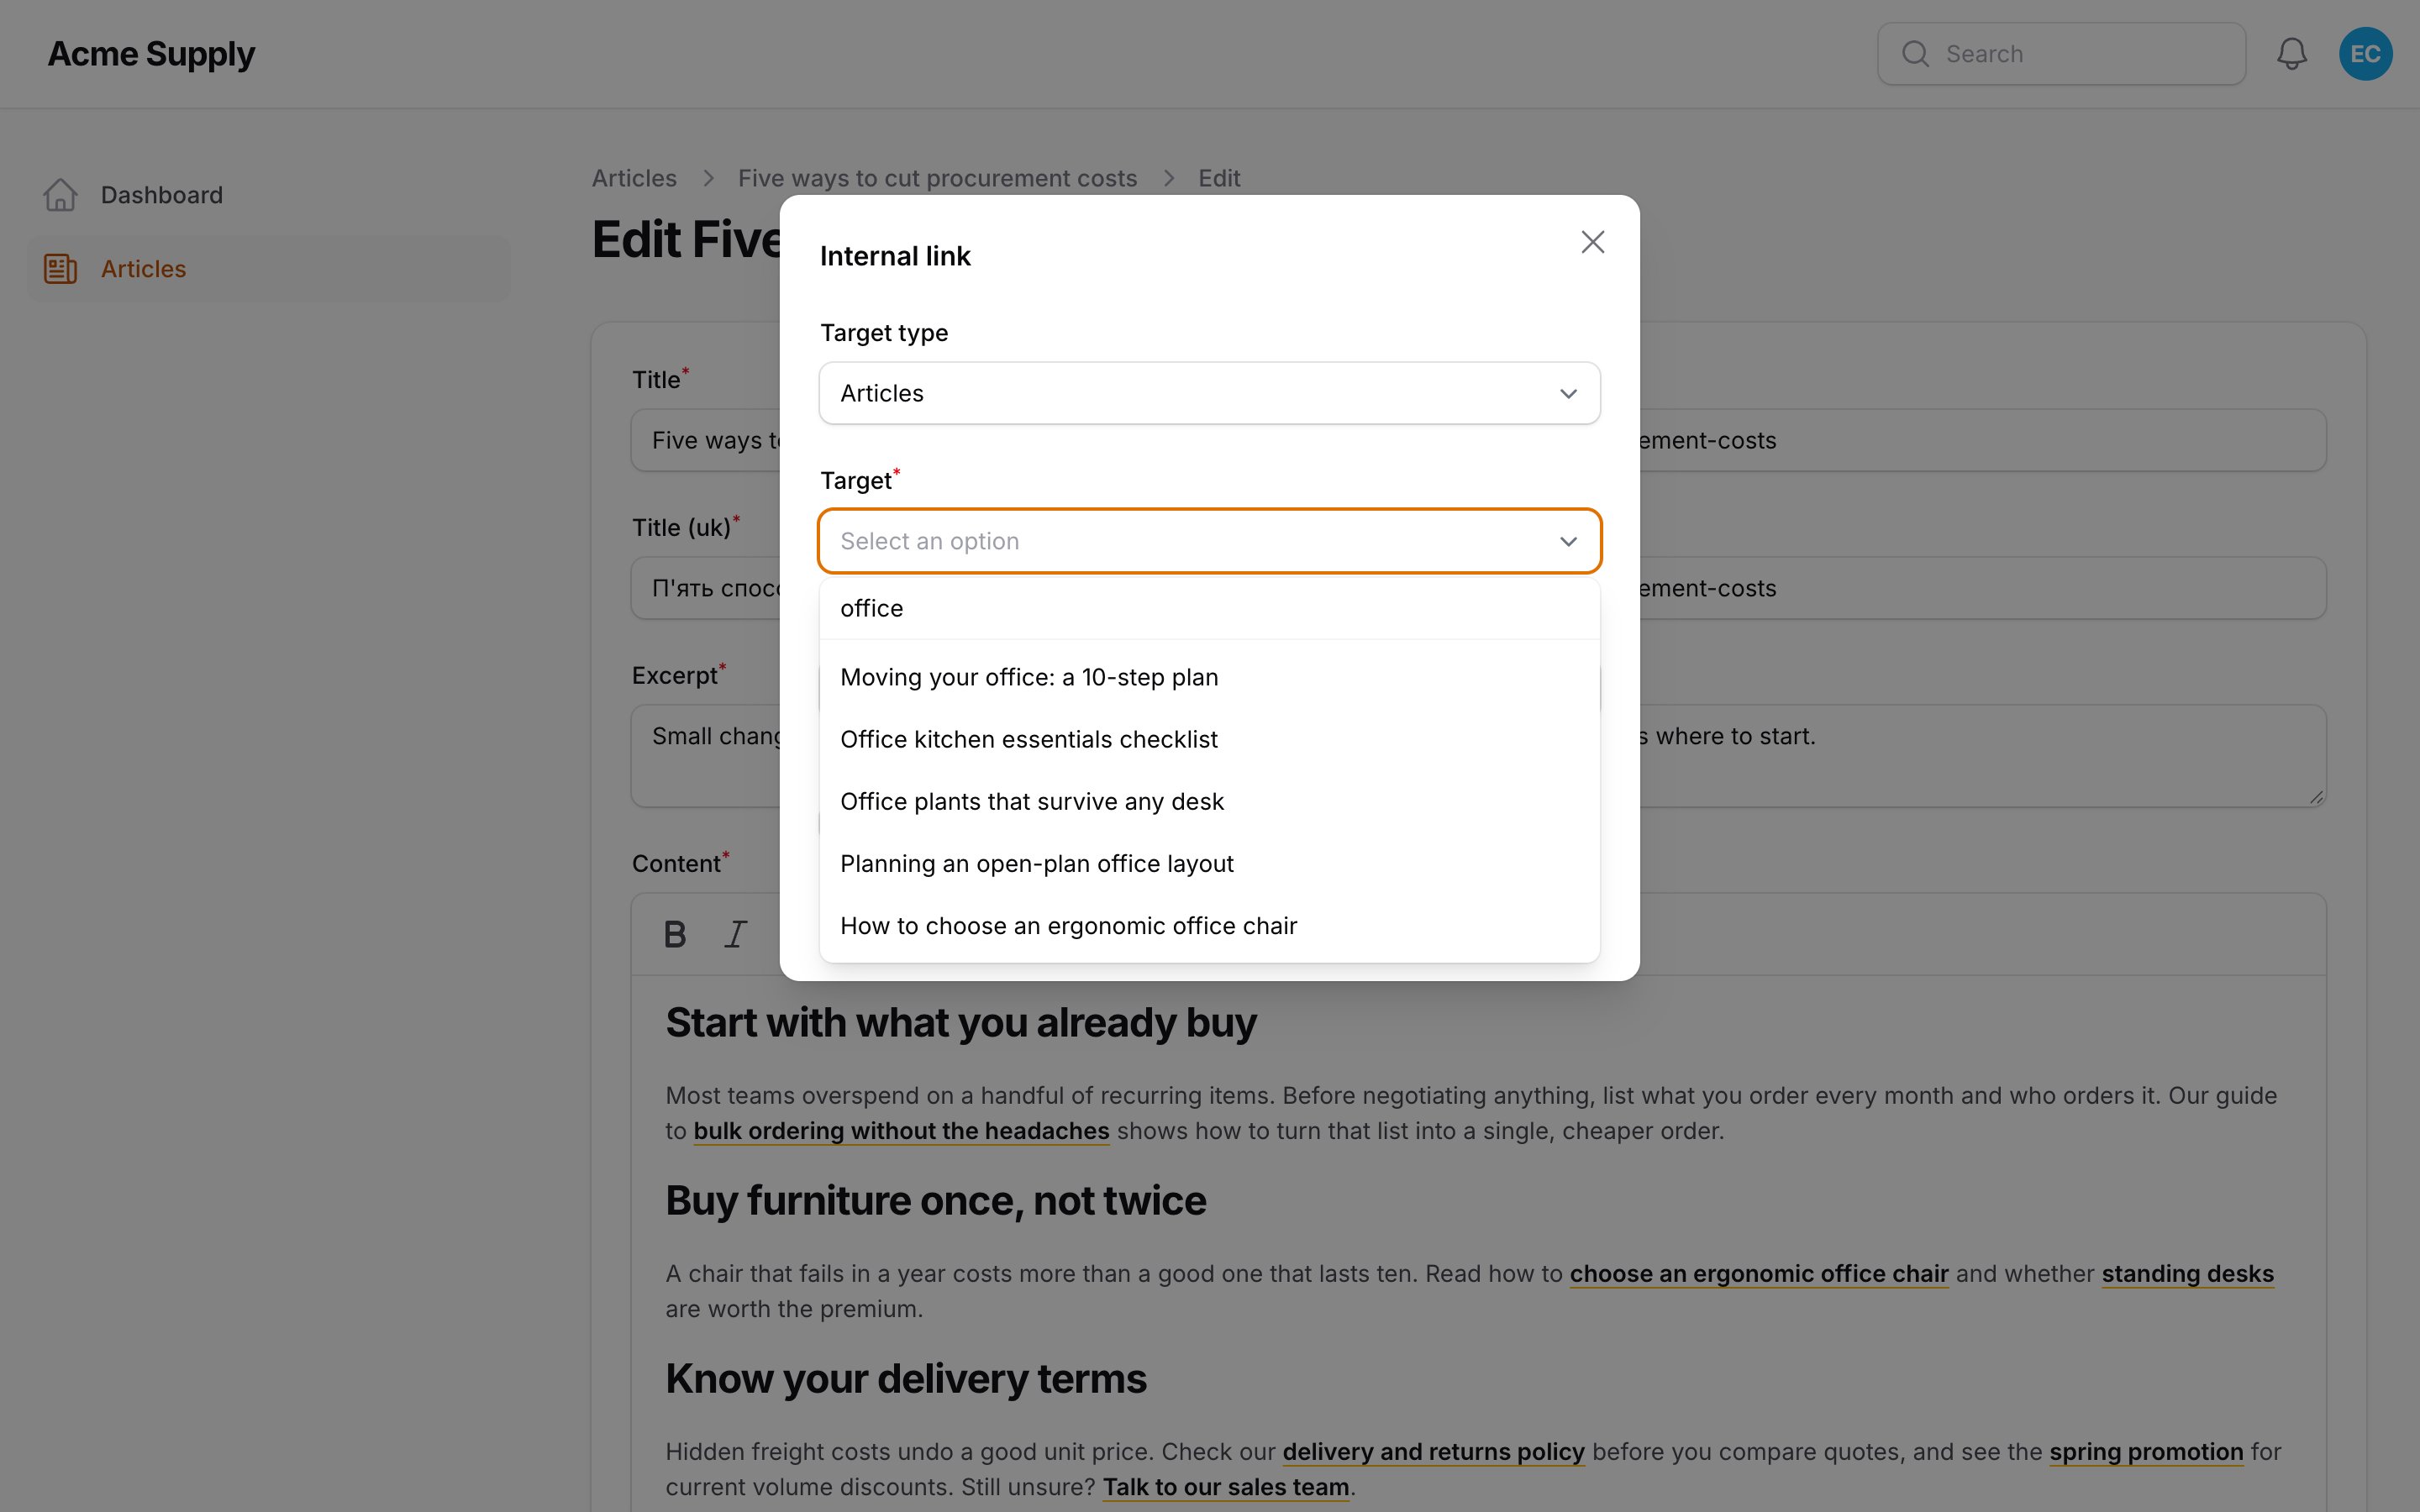The width and height of the screenshot is (2420, 1512).
Task: Select Office kitchen essentials checklist
Action: (x=1209, y=739)
